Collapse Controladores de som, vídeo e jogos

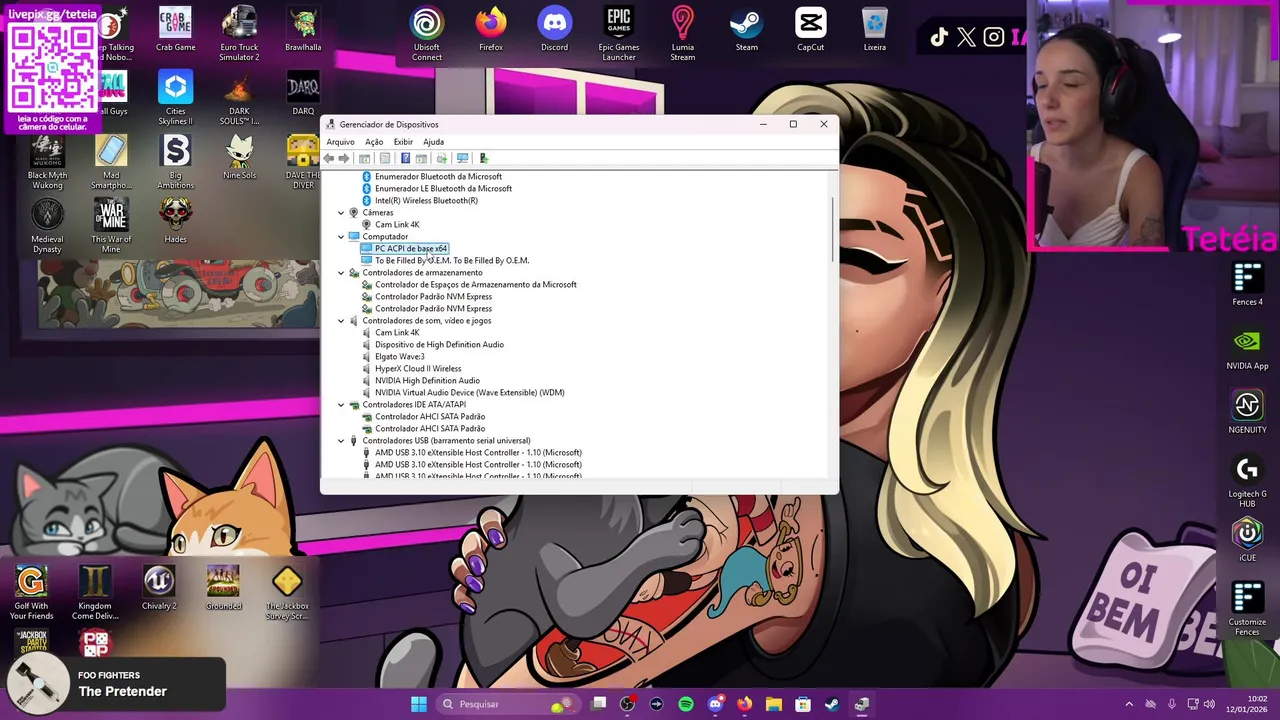click(x=341, y=321)
